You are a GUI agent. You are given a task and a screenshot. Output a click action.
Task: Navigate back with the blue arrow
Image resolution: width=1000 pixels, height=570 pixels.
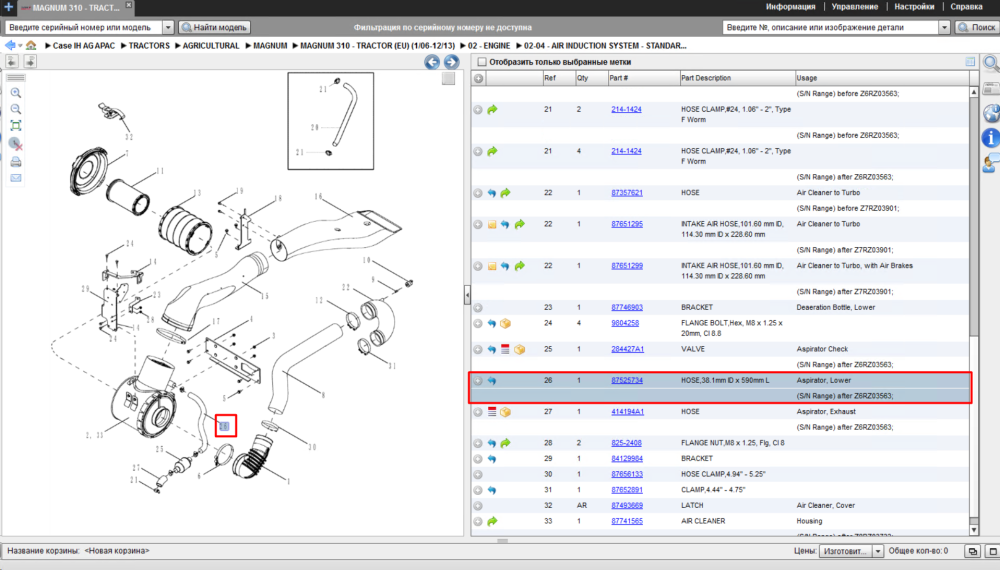pos(10,45)
